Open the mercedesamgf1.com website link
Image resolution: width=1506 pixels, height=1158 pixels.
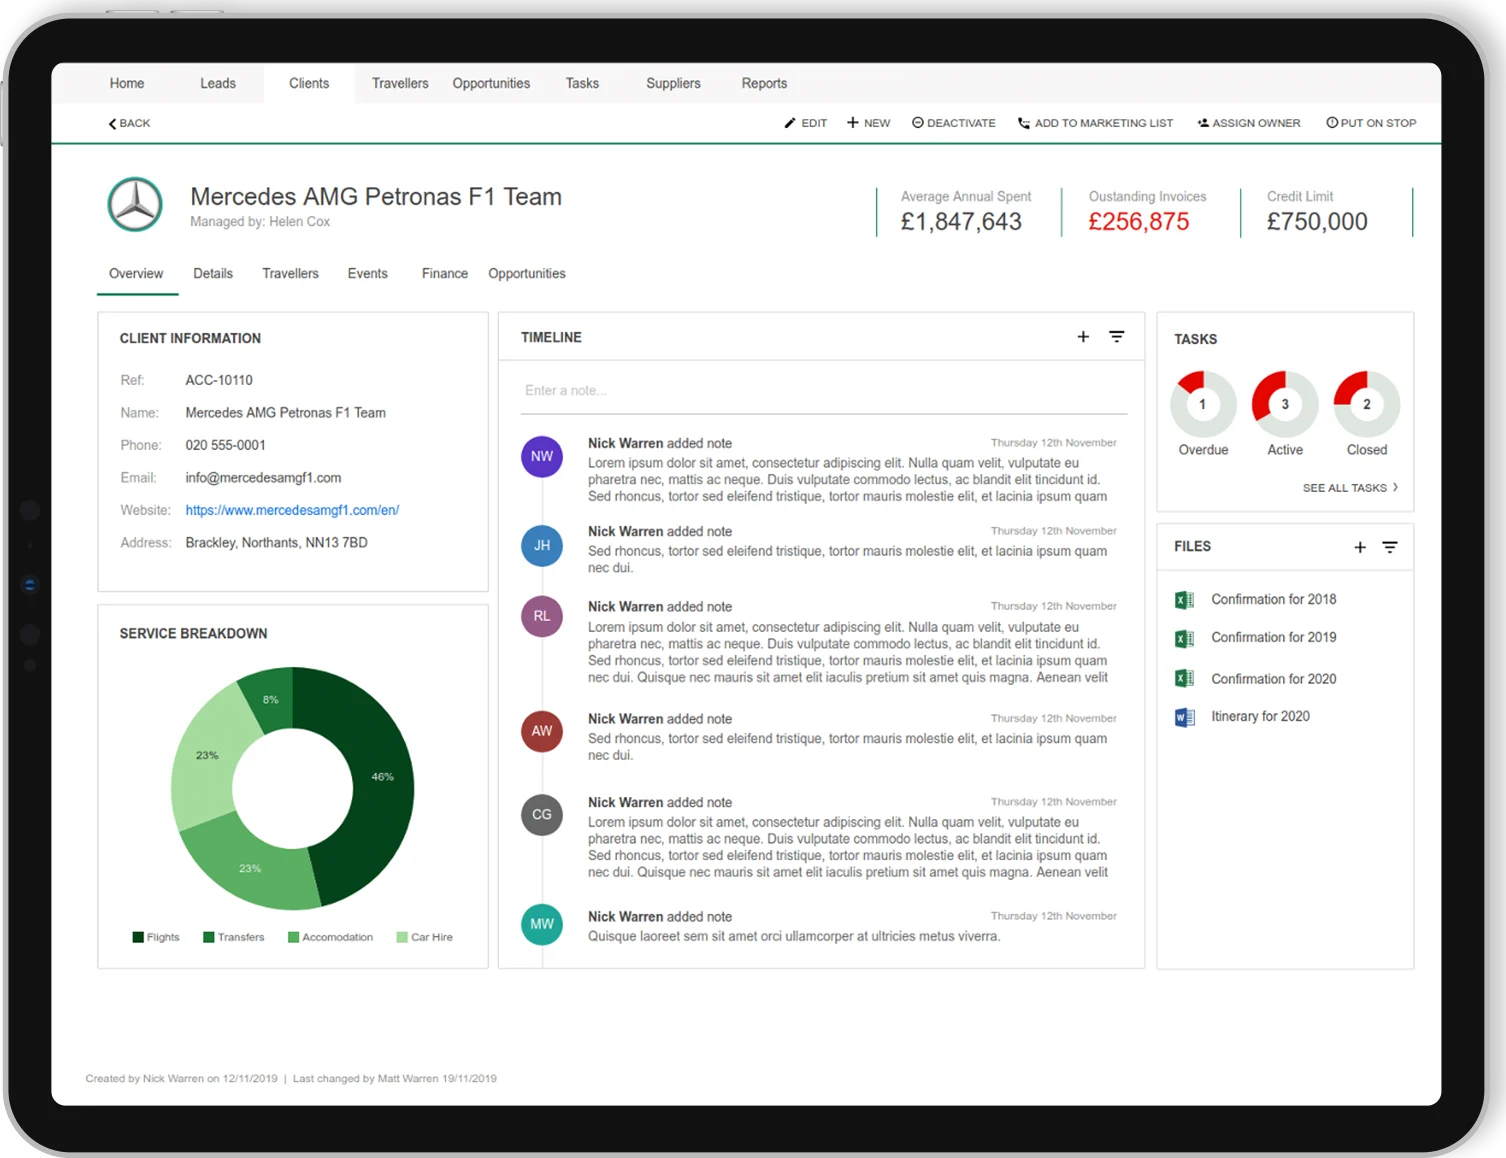coord(292,510)
